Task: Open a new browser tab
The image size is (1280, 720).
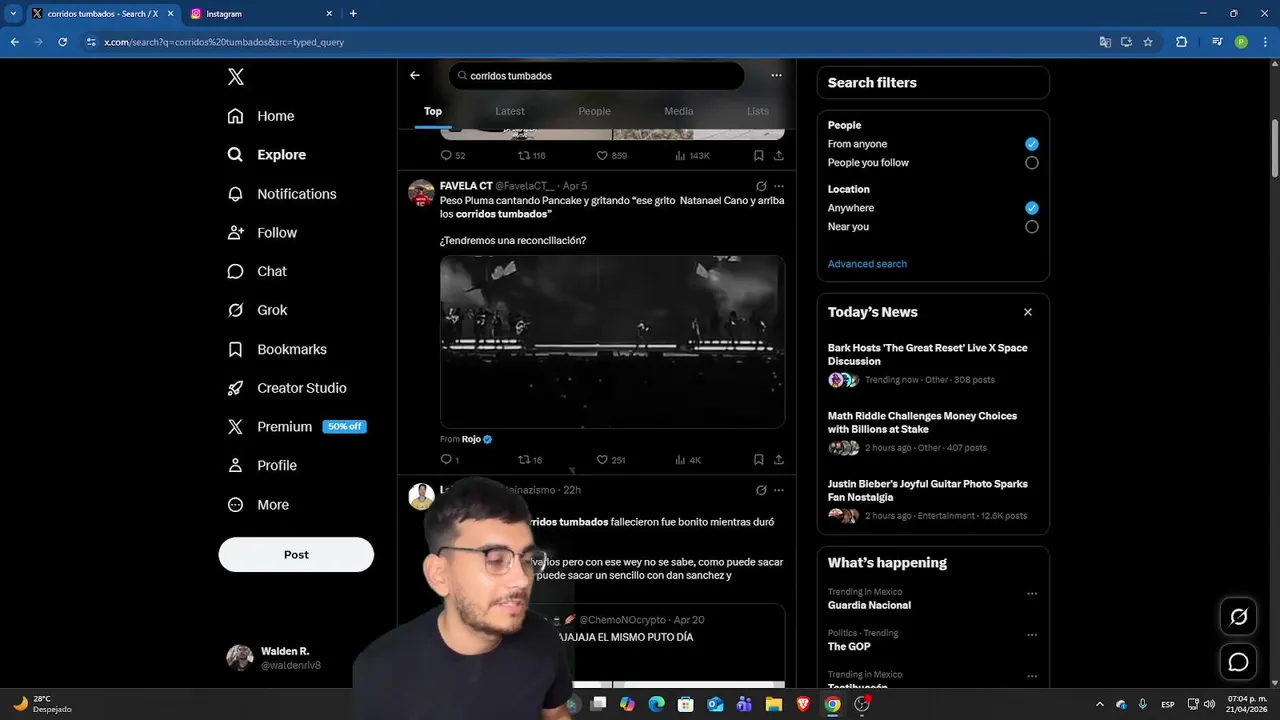Action: (x=353, y=14)
